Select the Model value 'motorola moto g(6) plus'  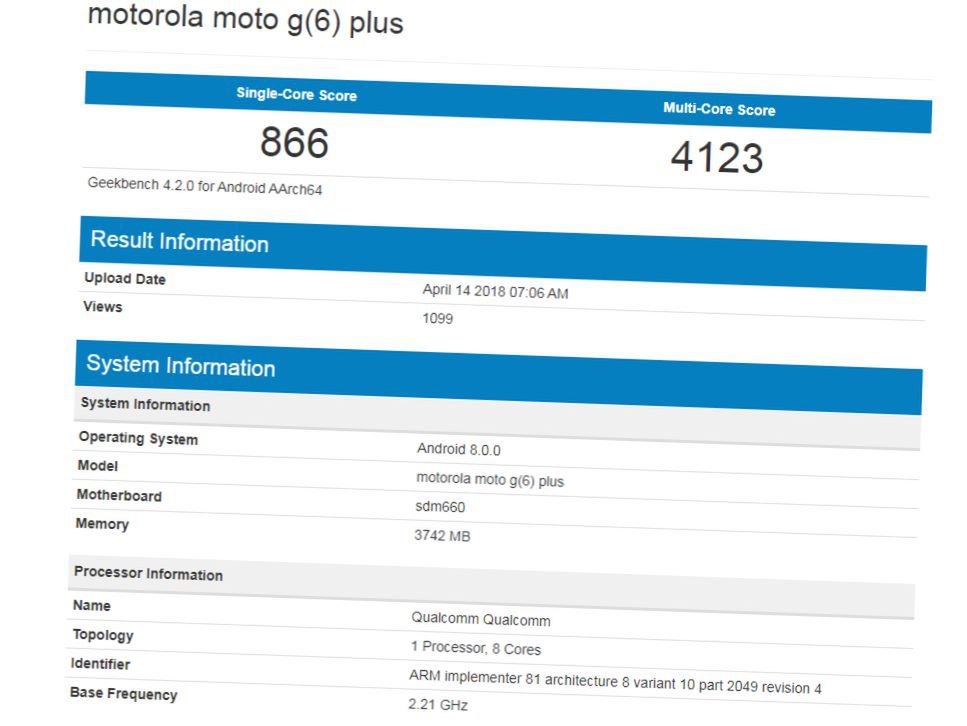pos(490,479)
